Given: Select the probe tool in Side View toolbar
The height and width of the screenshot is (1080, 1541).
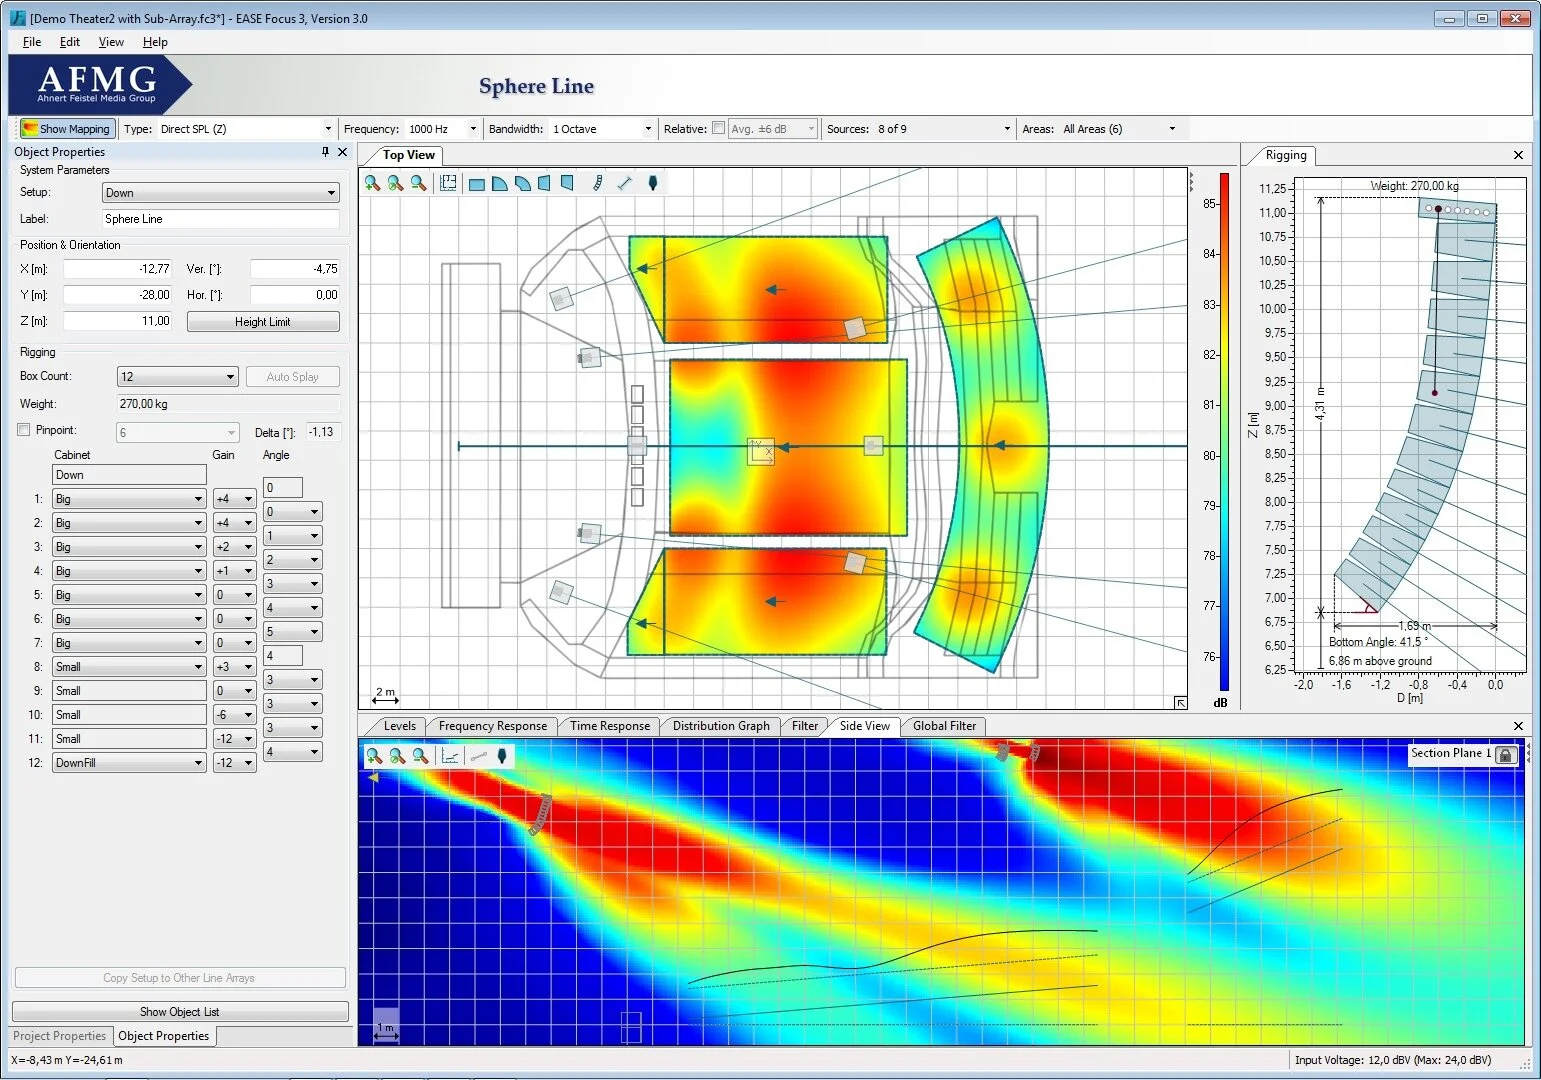Looking at the screenshot, I should coord(503,757).
